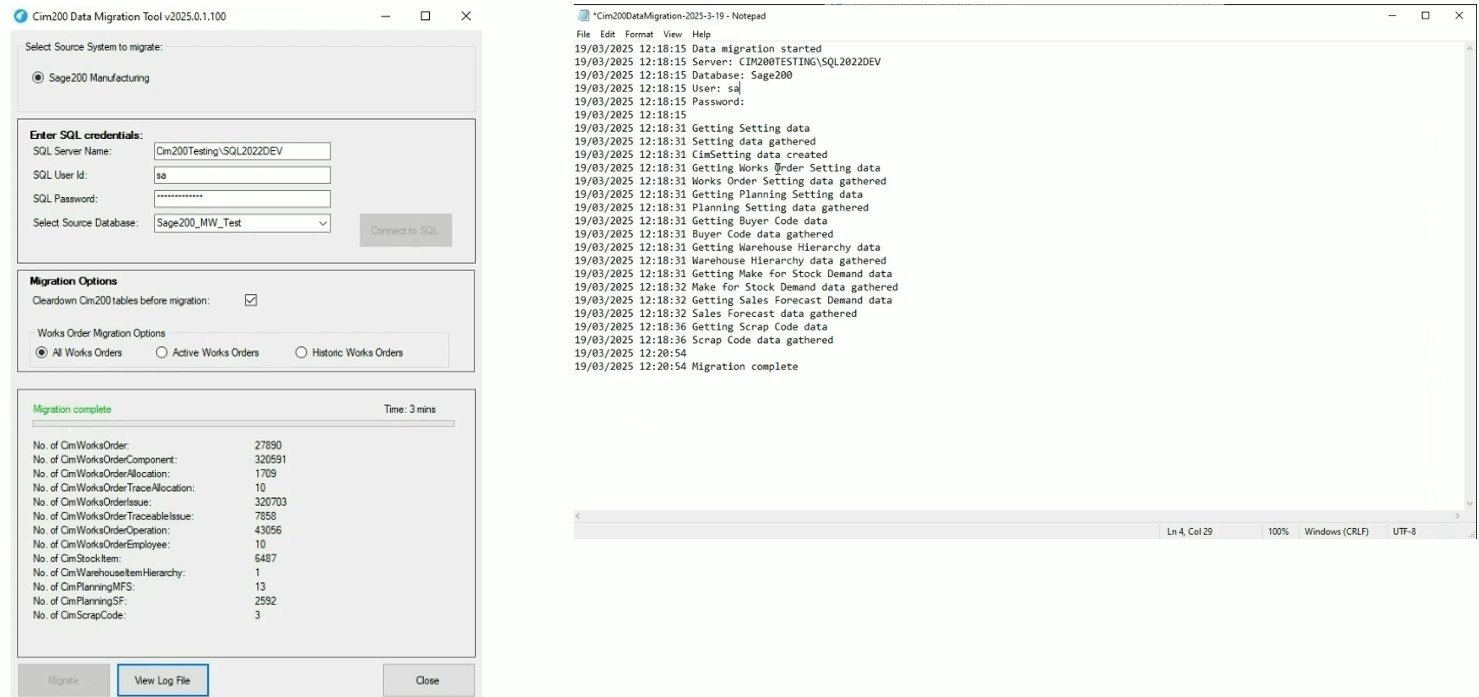
Task: Select the All Works Orders radio button
Action: point(42,352)
